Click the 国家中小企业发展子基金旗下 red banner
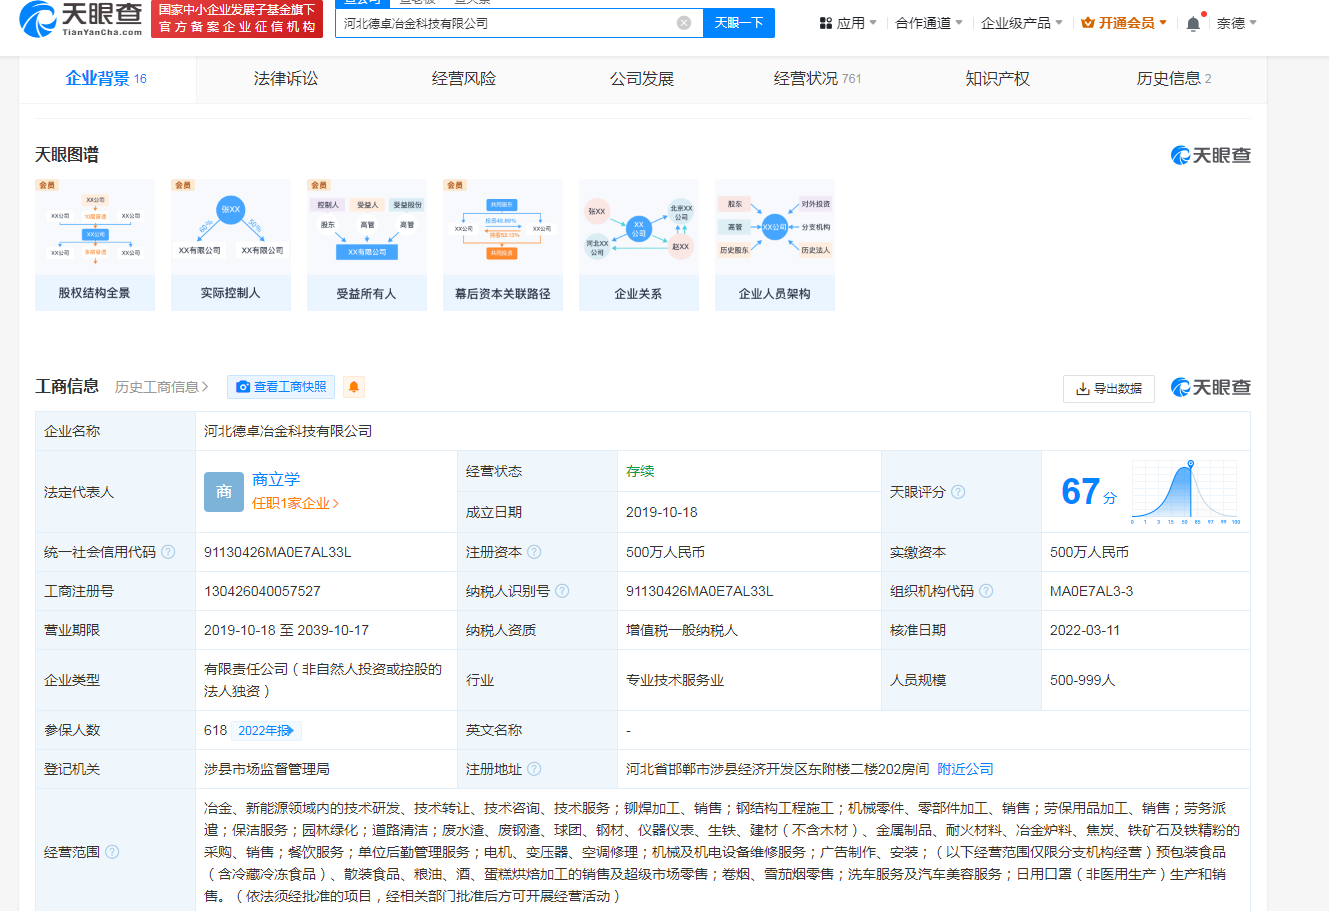Screen dimensions: 1329x911 coord(237,18)
